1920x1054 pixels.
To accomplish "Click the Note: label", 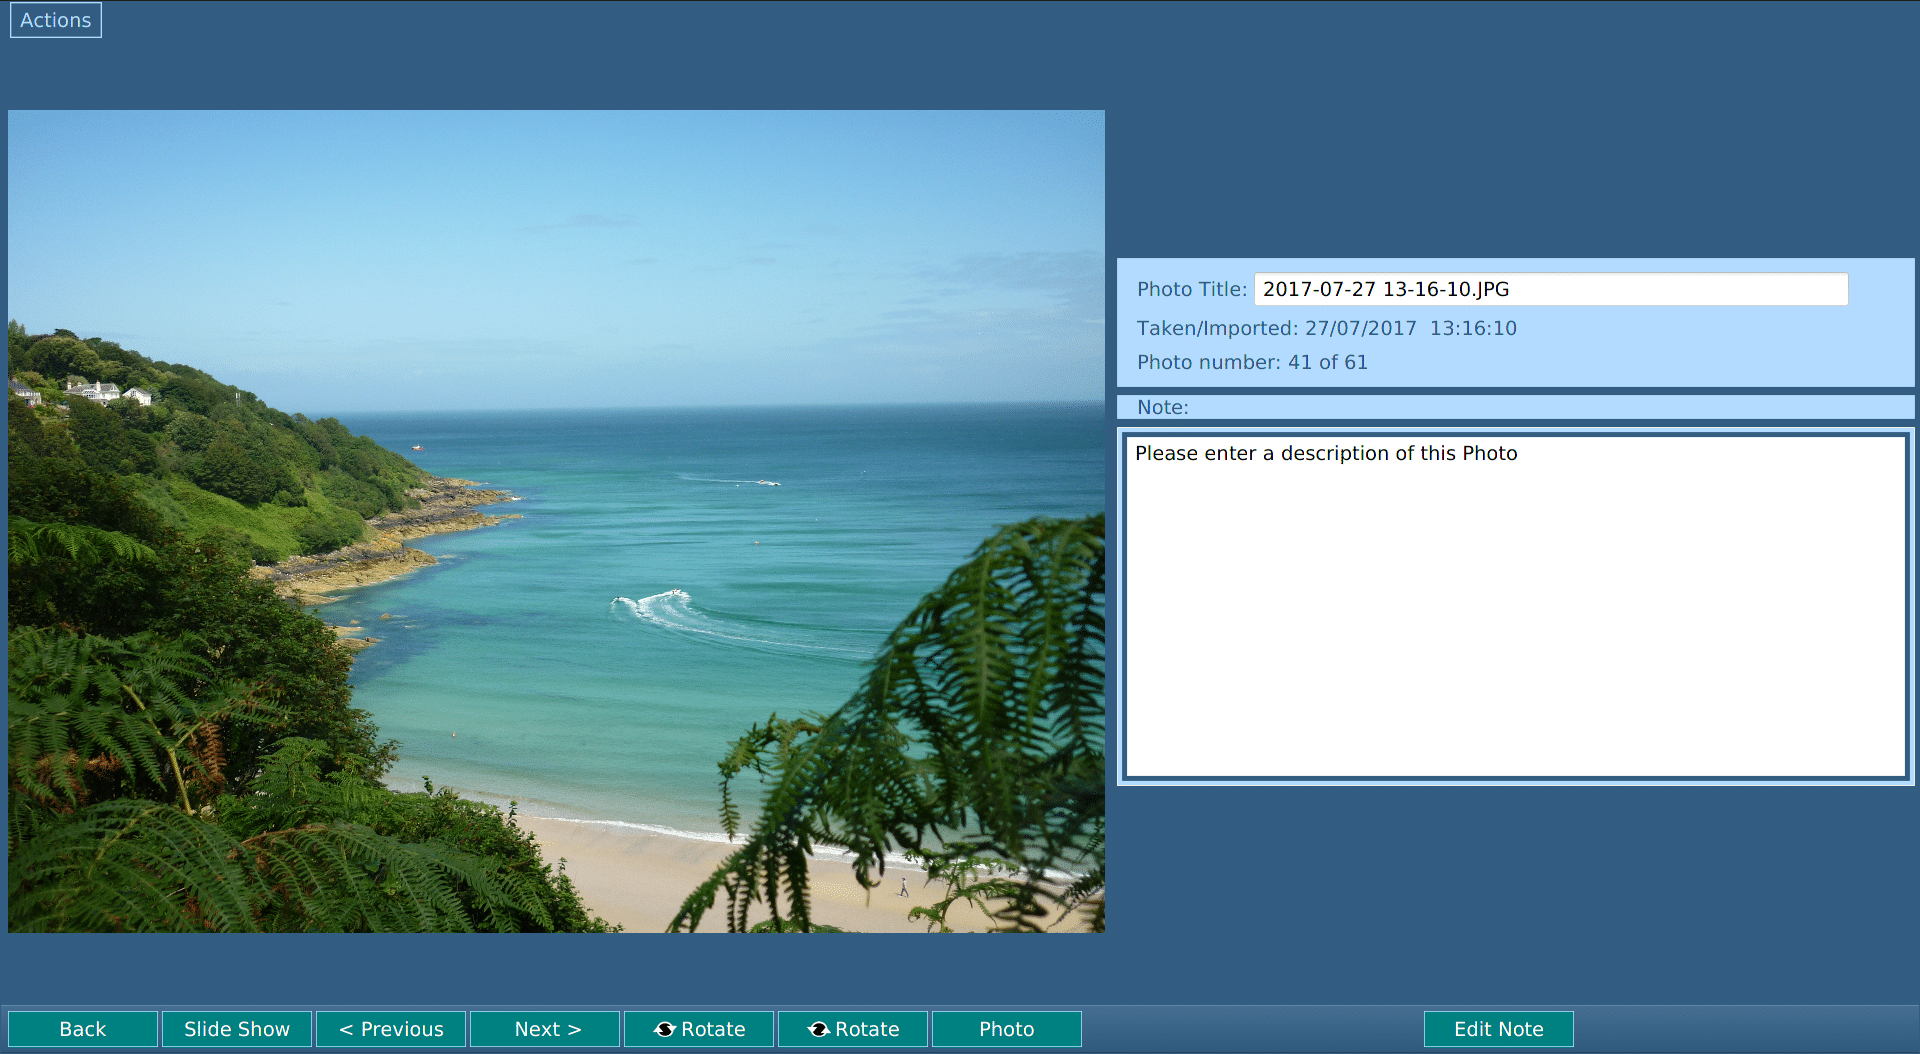I will tap(1163, 407).
